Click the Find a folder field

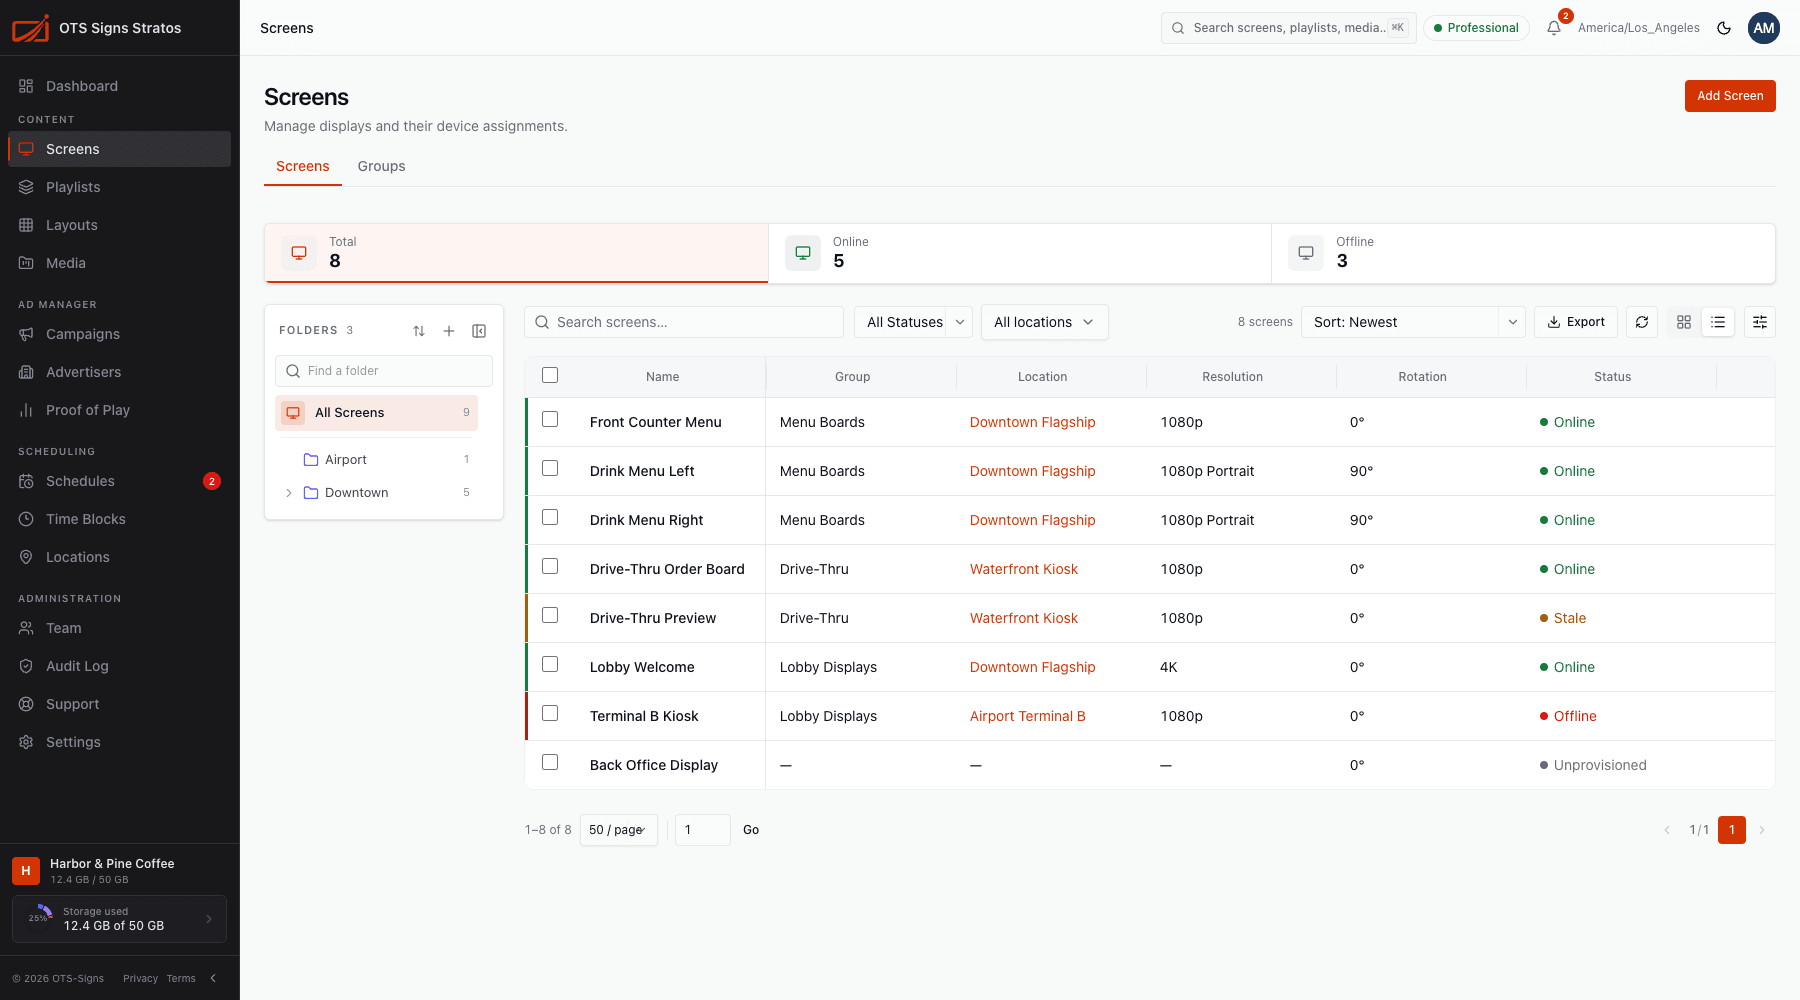pyautogui.click(x=384, y=371)
